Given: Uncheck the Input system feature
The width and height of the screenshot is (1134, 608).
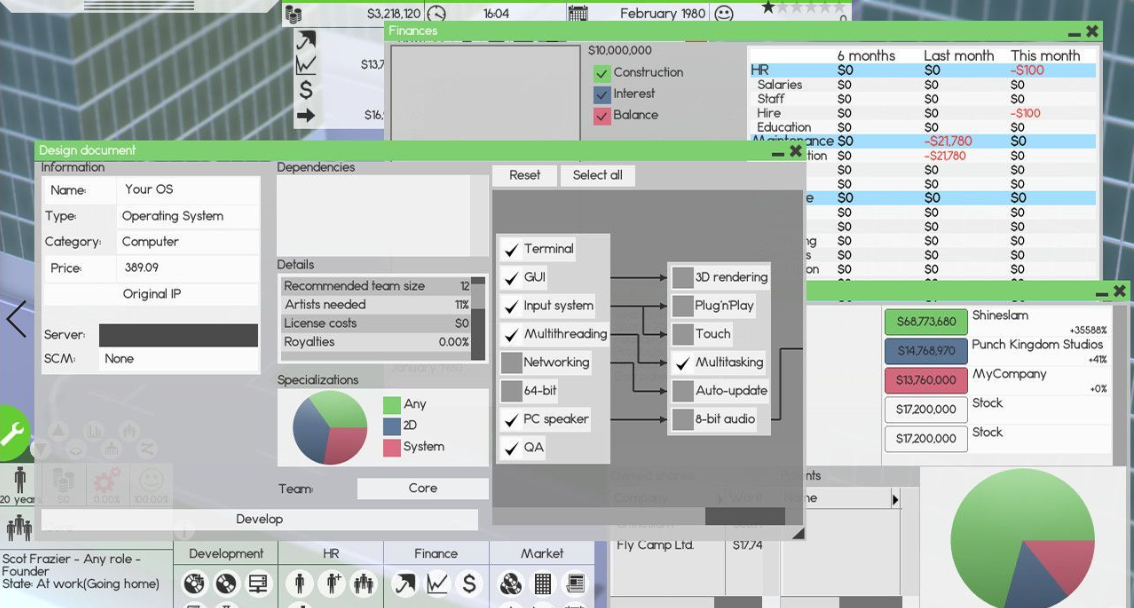Looking at the screenshot, I should click(x=511, y=307).
